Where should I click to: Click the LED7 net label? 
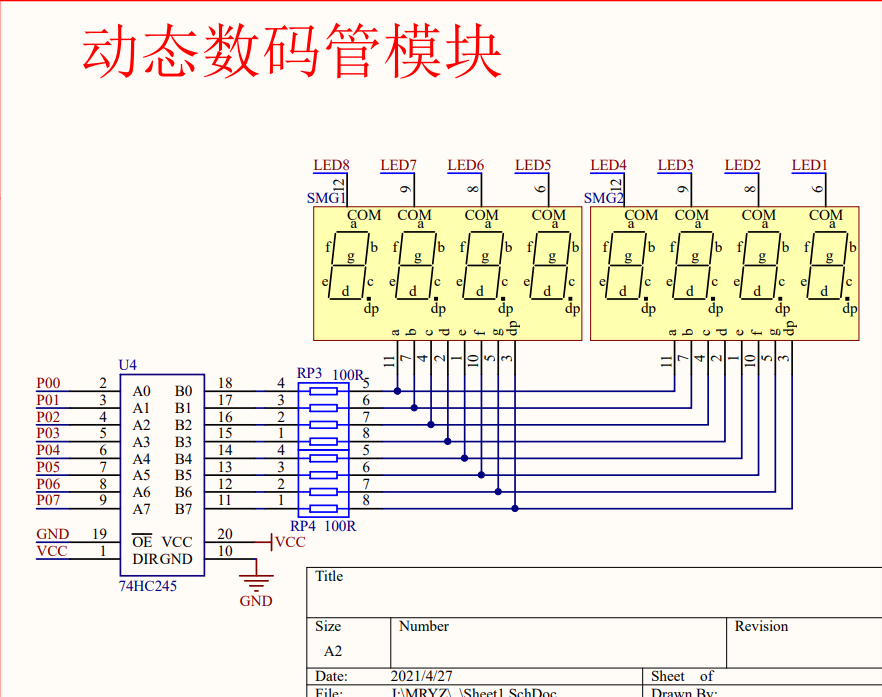pos(398,165)
